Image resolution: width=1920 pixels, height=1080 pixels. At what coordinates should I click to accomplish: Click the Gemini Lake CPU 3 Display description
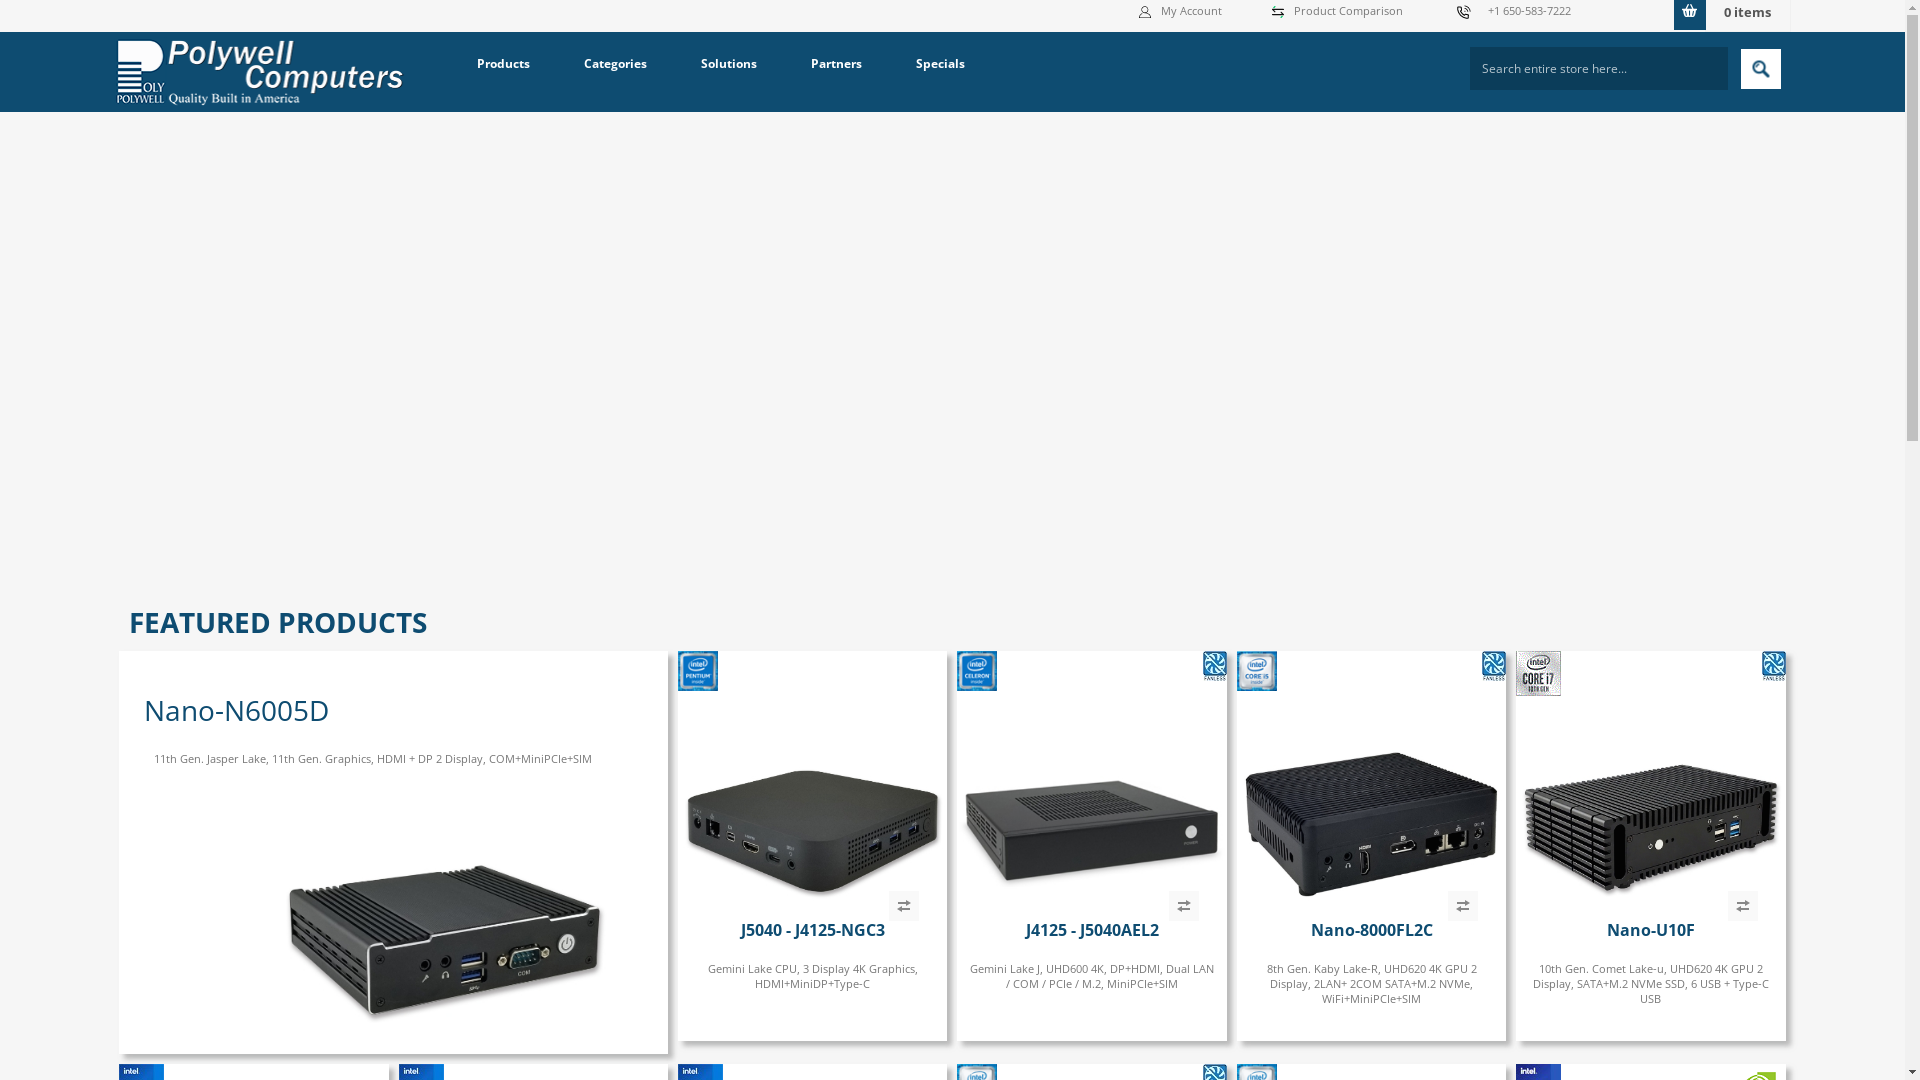point(812,976)
